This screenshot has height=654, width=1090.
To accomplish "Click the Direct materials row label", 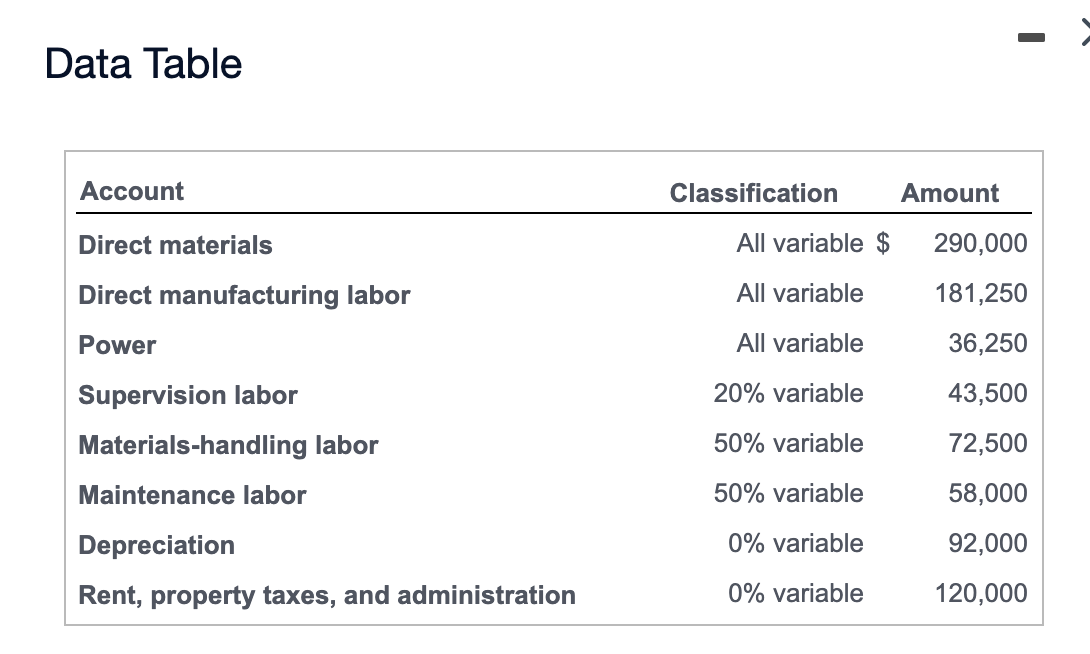I will pos(176,245).
